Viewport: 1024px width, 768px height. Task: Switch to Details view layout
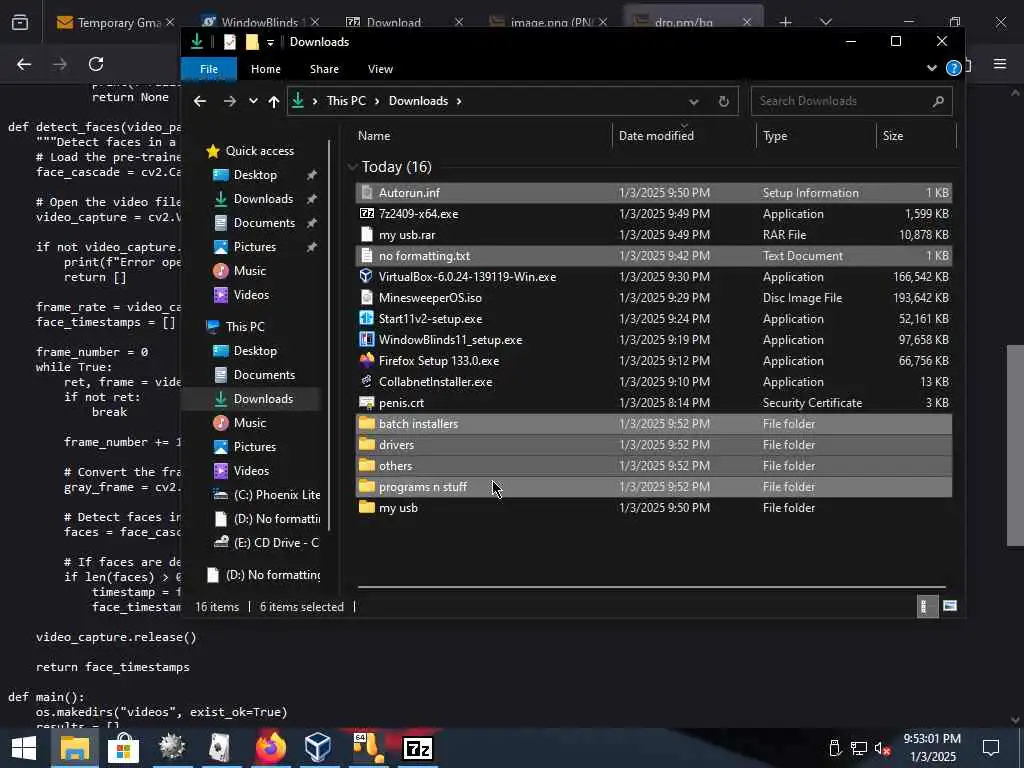[927, 606]
